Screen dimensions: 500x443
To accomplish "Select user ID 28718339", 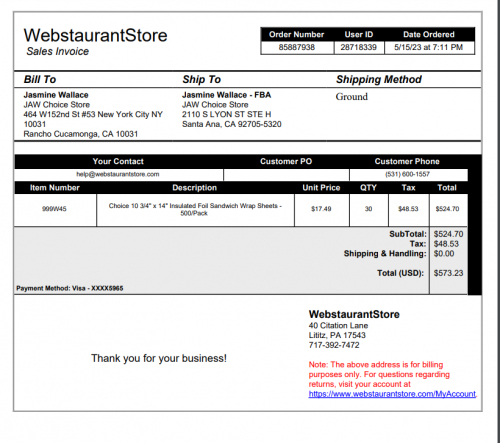I will [358, 47].
